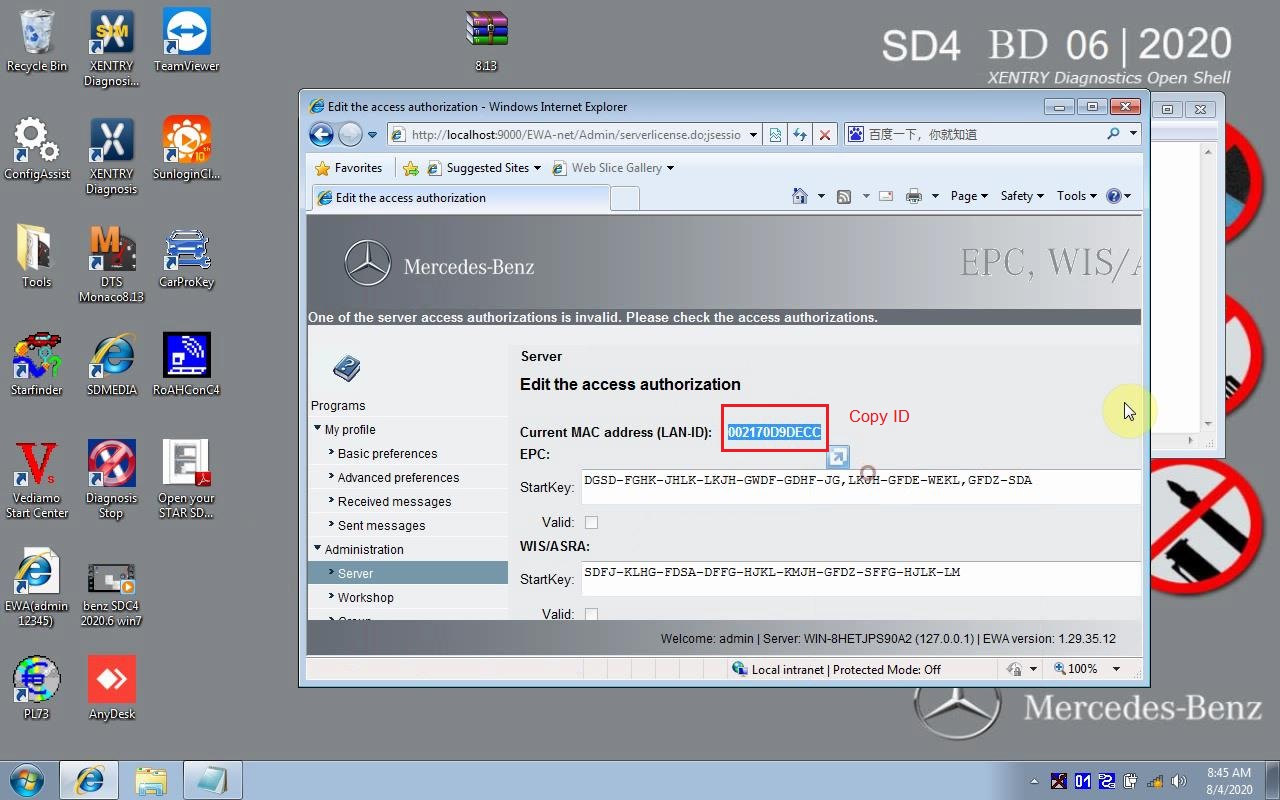This screenshot has width=1280, height=800.
Task: Open the Print options dropdown arrow
Action: tap(935, 196)
